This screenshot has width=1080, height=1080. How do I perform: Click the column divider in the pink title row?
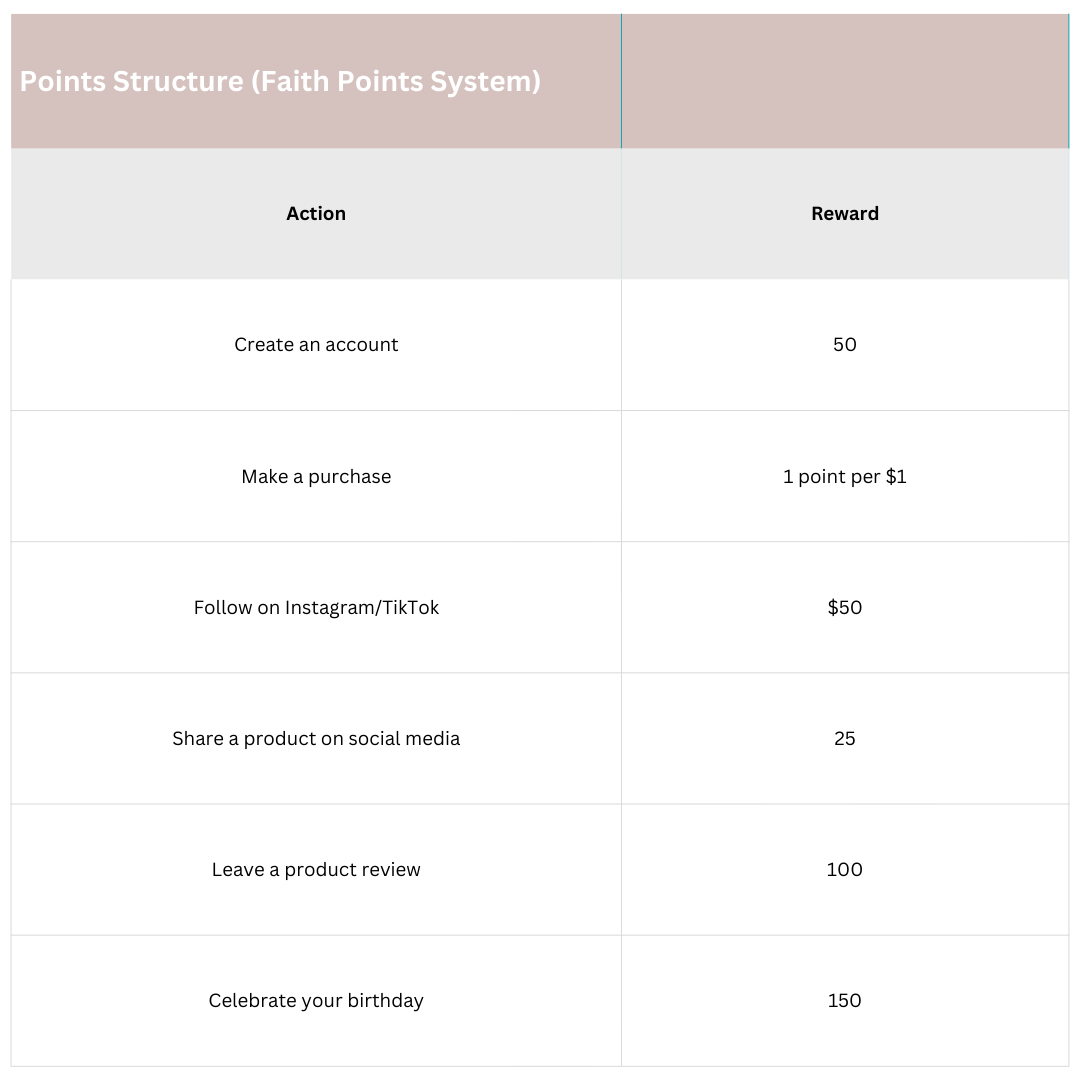[x=621, y=81]
